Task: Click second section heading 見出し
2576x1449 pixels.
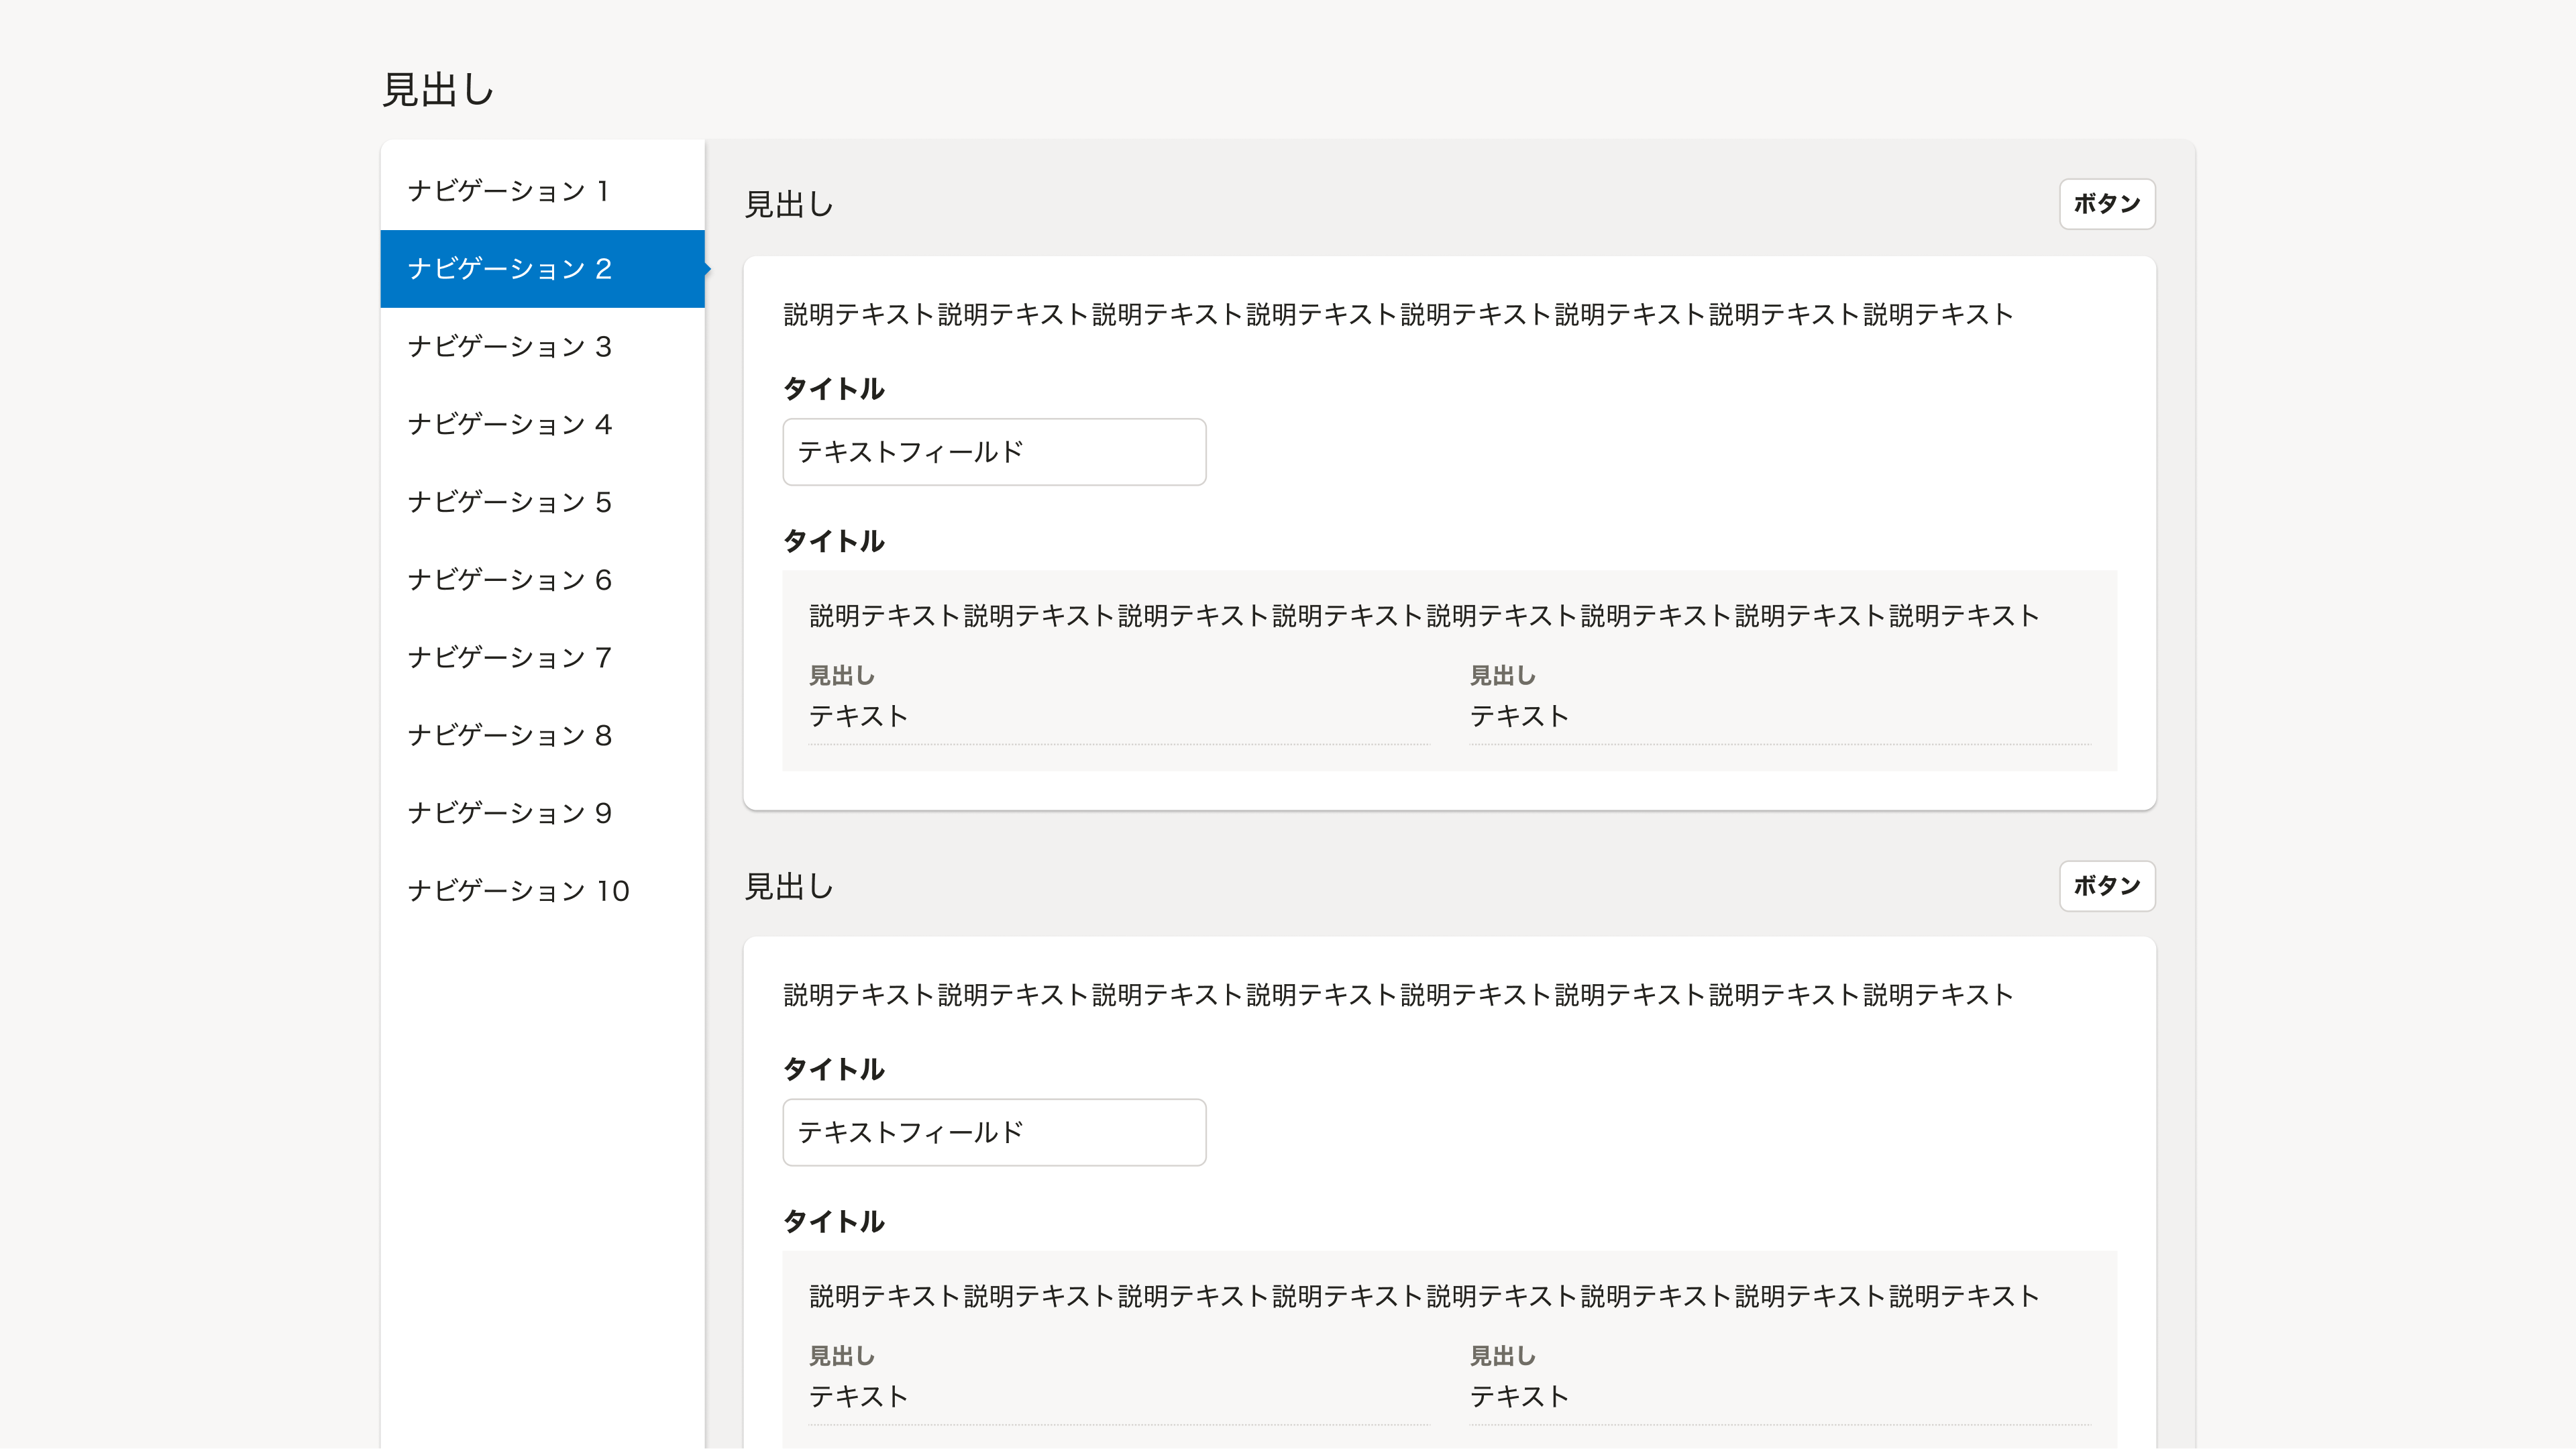Action: click(789, 887)
